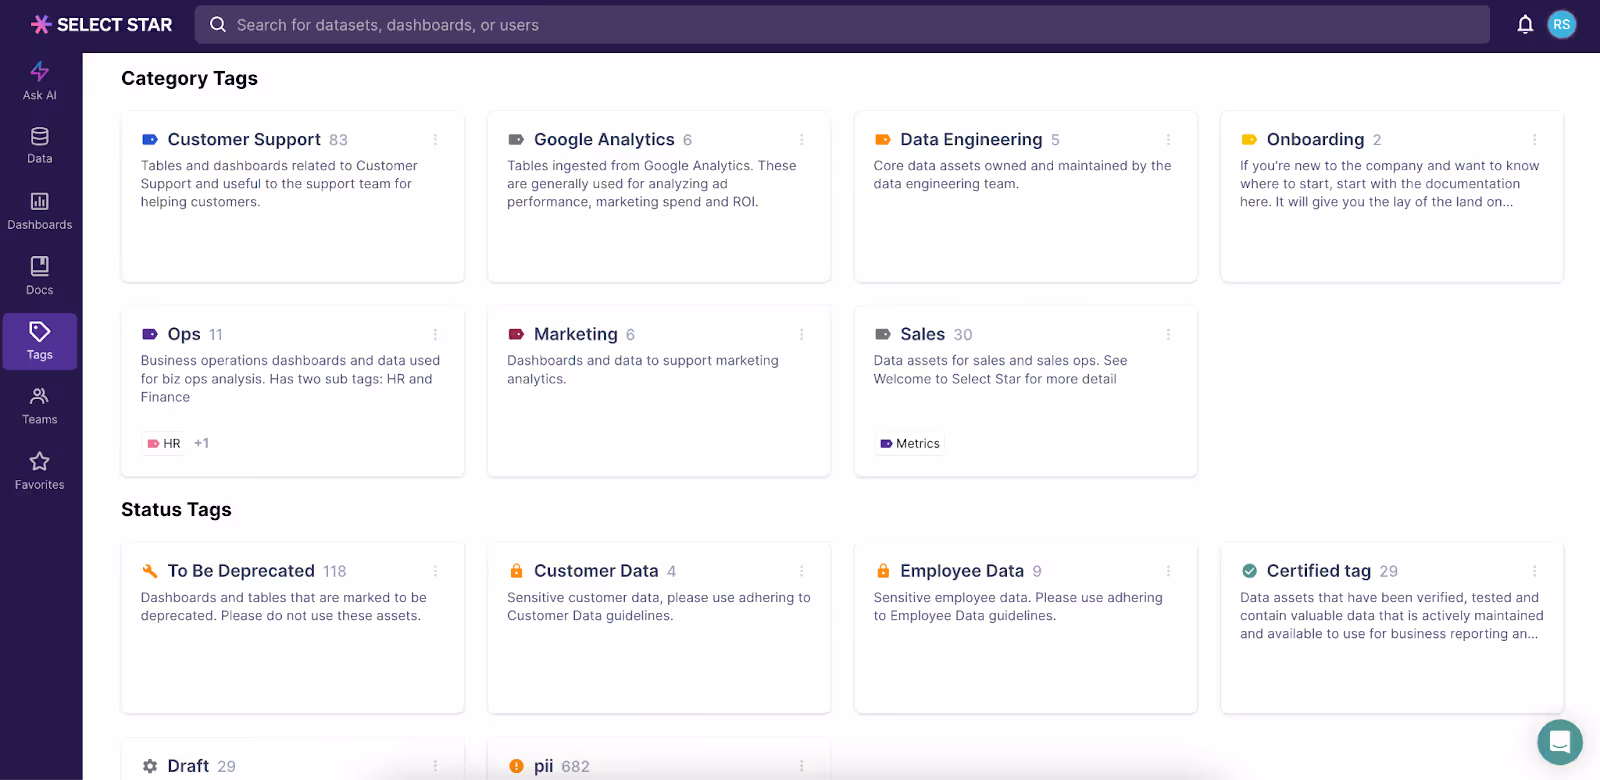Open Teams in the sidebar
Viewport: 1600px width, 780px height.
coord(40,406)
